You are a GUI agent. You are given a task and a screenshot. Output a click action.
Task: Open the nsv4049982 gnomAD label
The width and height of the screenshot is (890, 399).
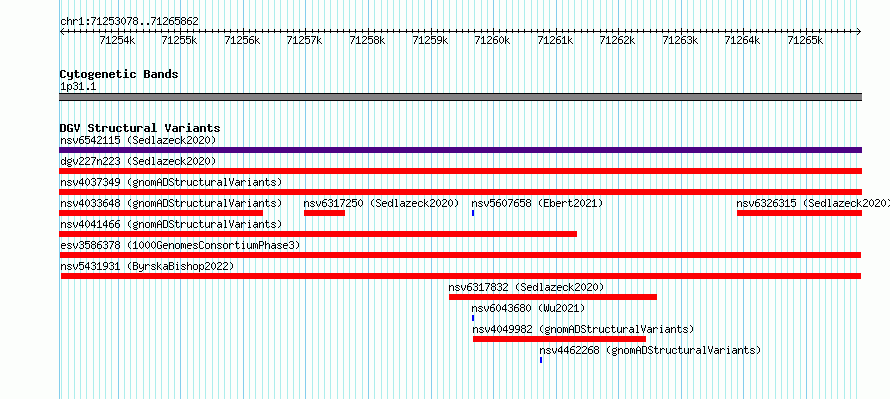(x=583, y=329)
